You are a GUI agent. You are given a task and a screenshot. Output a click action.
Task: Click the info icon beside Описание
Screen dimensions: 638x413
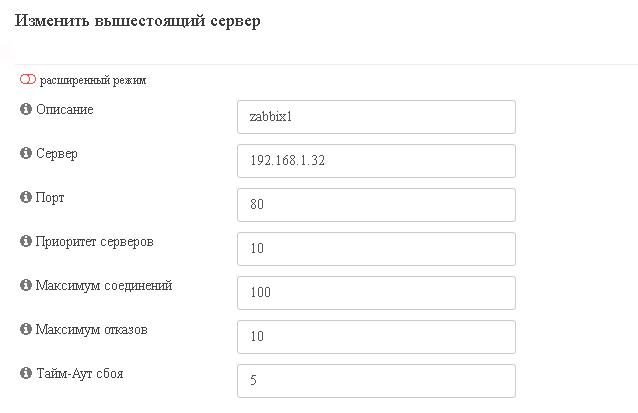(x=26, y=109)
